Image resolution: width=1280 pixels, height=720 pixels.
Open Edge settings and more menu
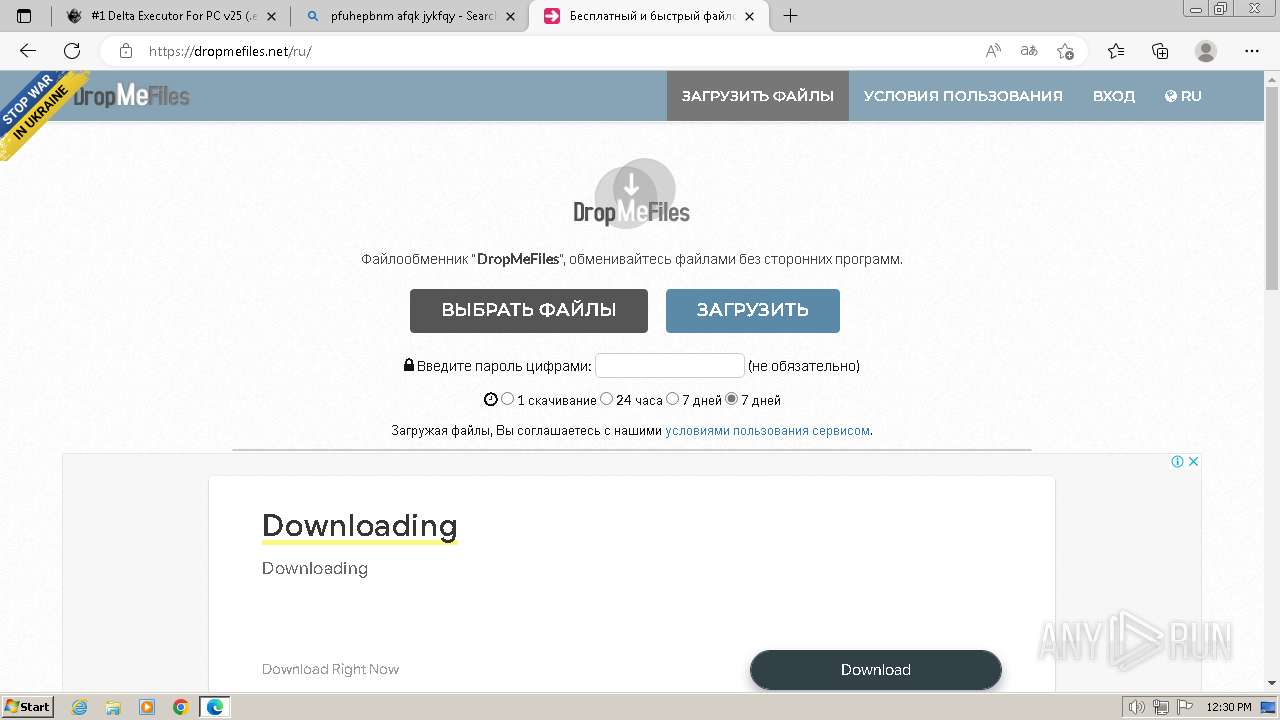(x=1252, y=51)
